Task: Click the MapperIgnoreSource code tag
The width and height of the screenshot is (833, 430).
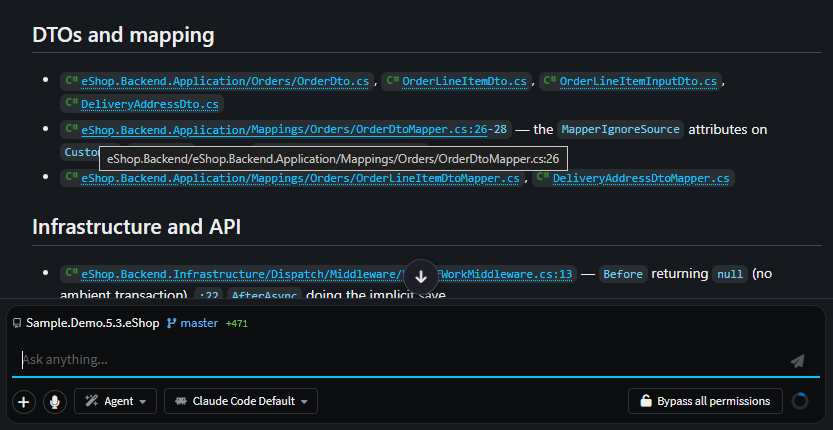Action: [620, 130]
